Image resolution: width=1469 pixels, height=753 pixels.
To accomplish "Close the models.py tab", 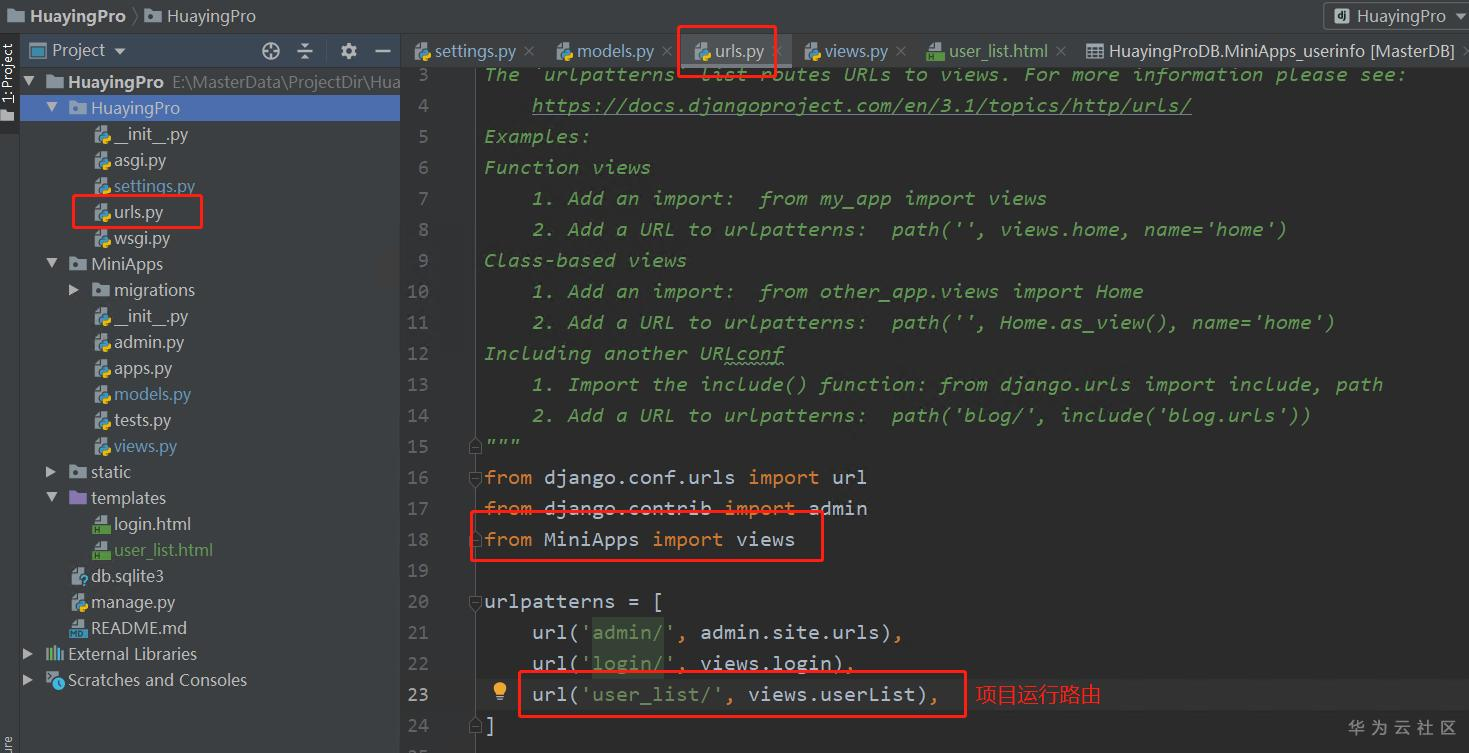I will [x=666, y=51].
